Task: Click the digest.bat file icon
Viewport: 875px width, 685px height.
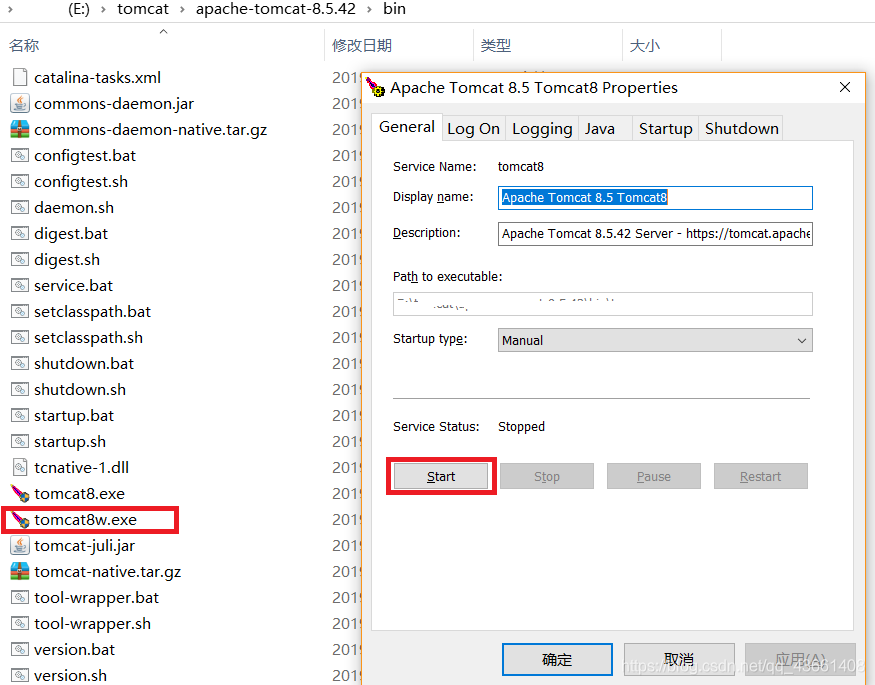Action: click(20, 233)
